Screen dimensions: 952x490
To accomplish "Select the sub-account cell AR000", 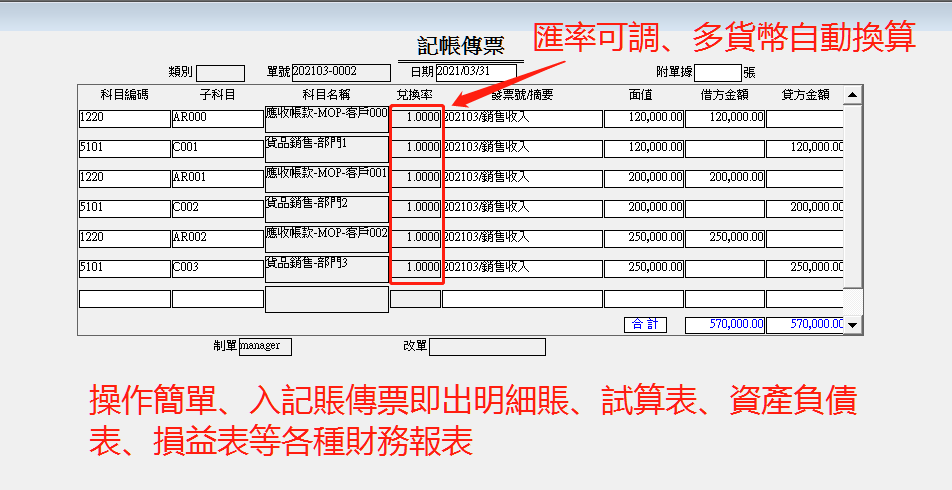I will (x=217, y=118).
